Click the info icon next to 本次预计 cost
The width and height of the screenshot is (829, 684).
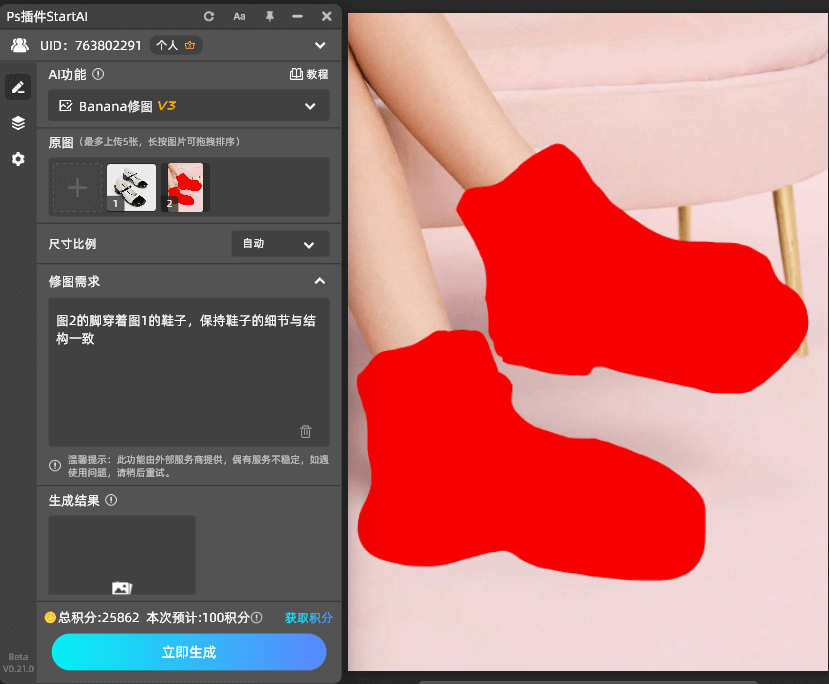[x=256, y=618]
